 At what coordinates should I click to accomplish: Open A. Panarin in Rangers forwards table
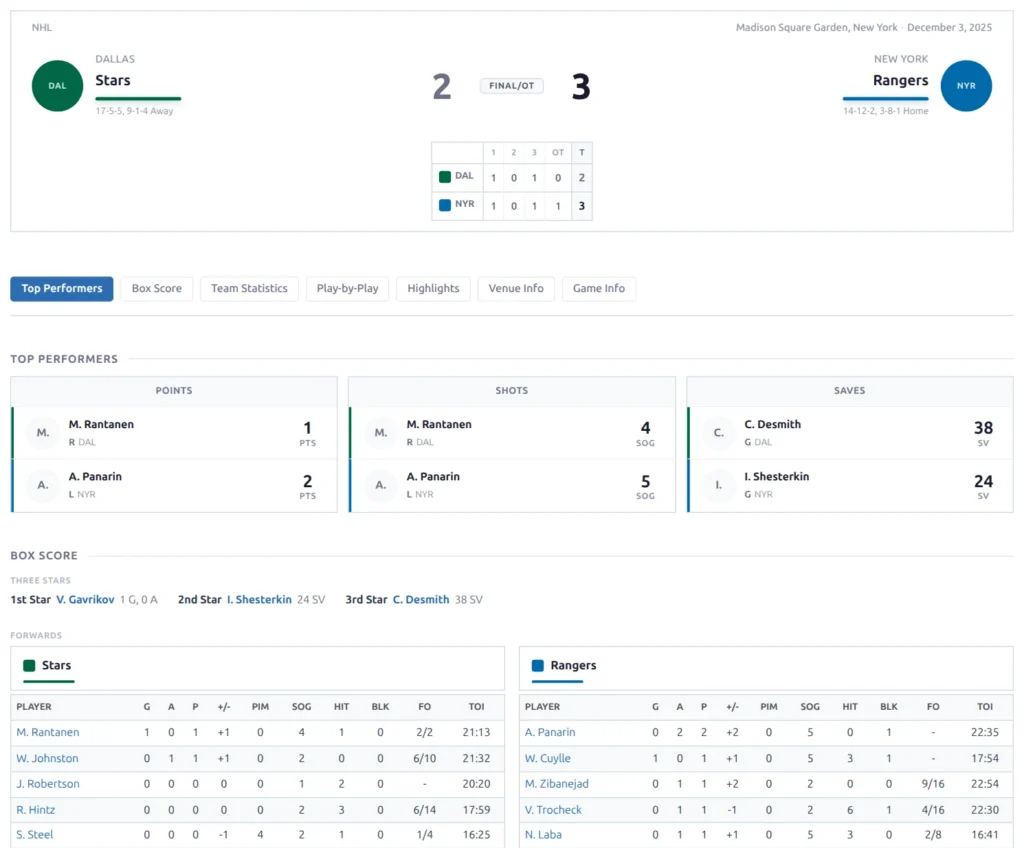pyautogui.click(x=550, y=732)
